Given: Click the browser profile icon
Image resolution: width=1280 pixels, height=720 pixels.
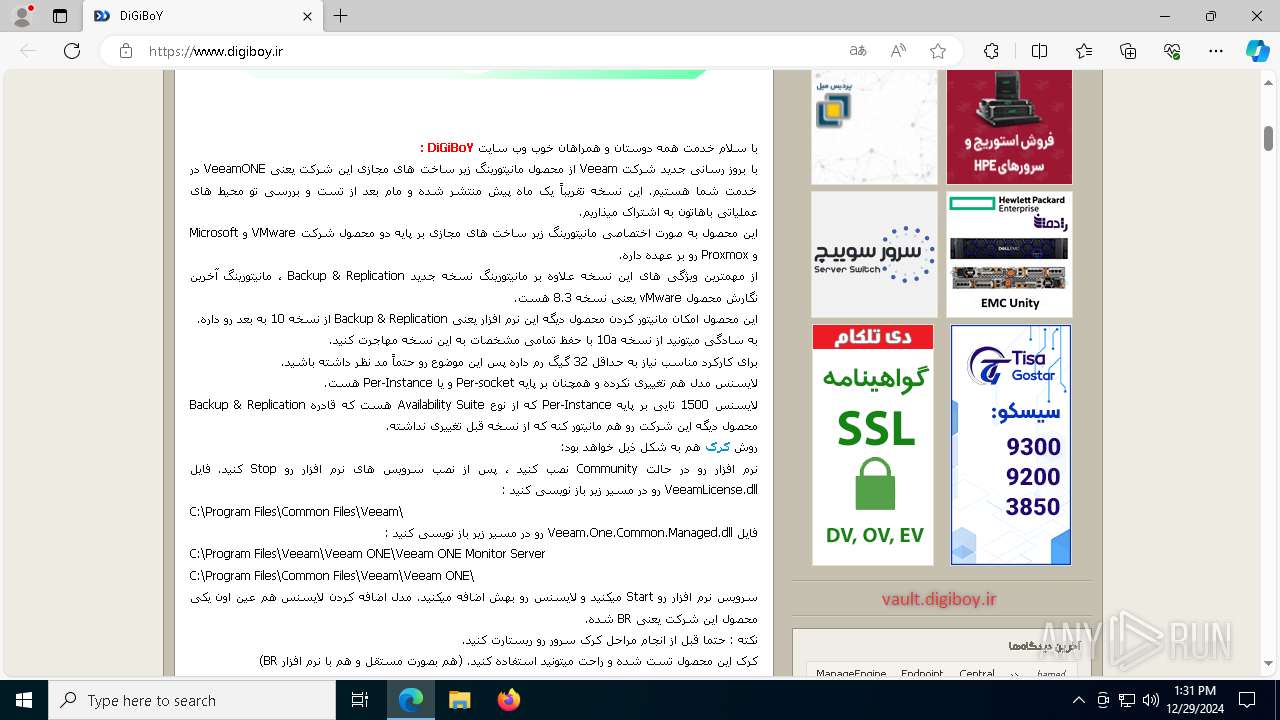Looking at the screenshot, I should click(x=22, y=16).
